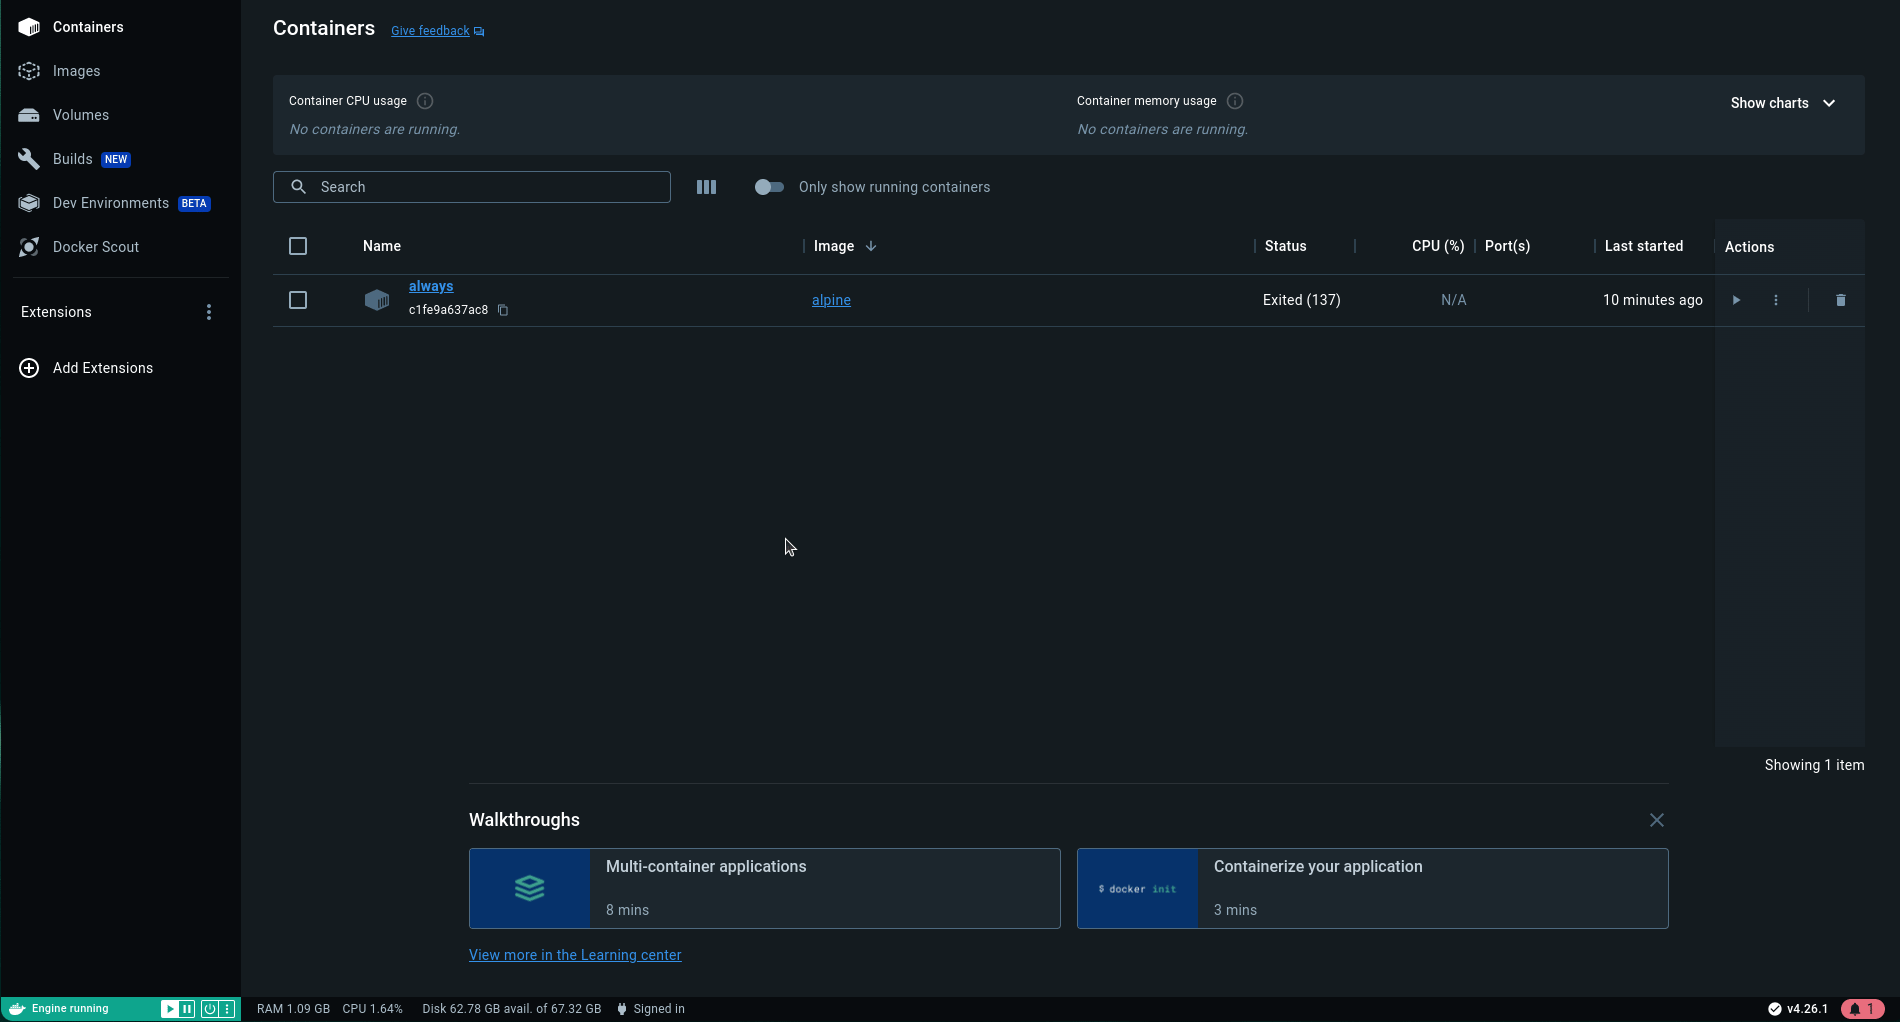Click the Exited (137) status cell

tap(1301, 300)
